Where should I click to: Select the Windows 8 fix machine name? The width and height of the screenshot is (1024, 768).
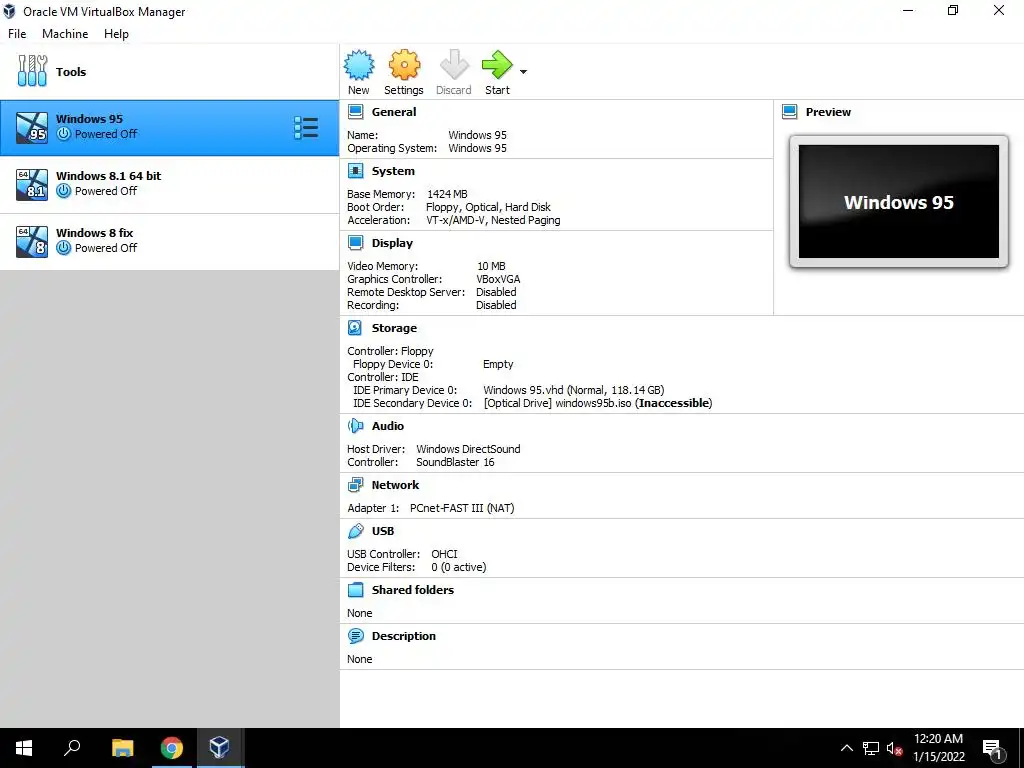[95, 232]
